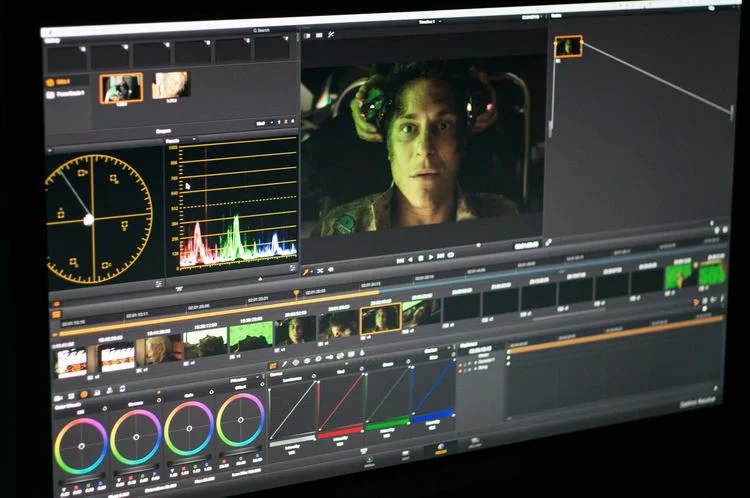Toggle the unlink icon below the viewer

tap(320, 270)
